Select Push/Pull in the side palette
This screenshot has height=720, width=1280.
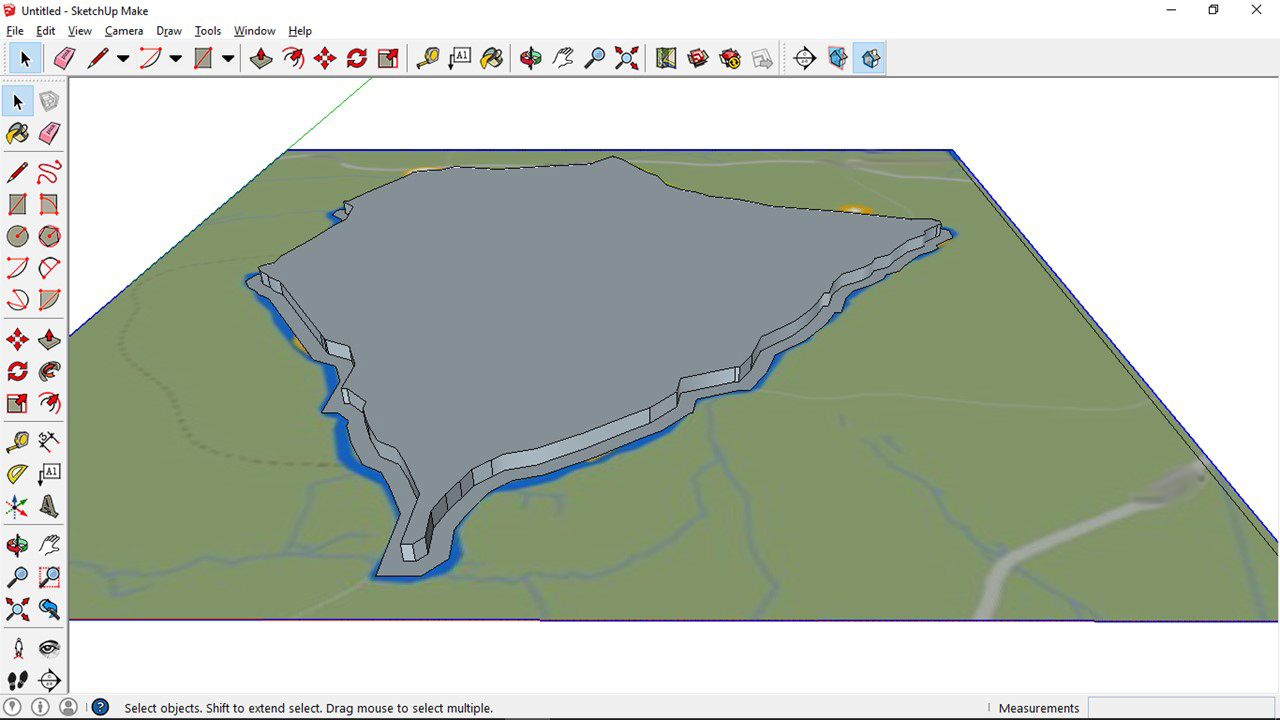click(x=49, y=339)
